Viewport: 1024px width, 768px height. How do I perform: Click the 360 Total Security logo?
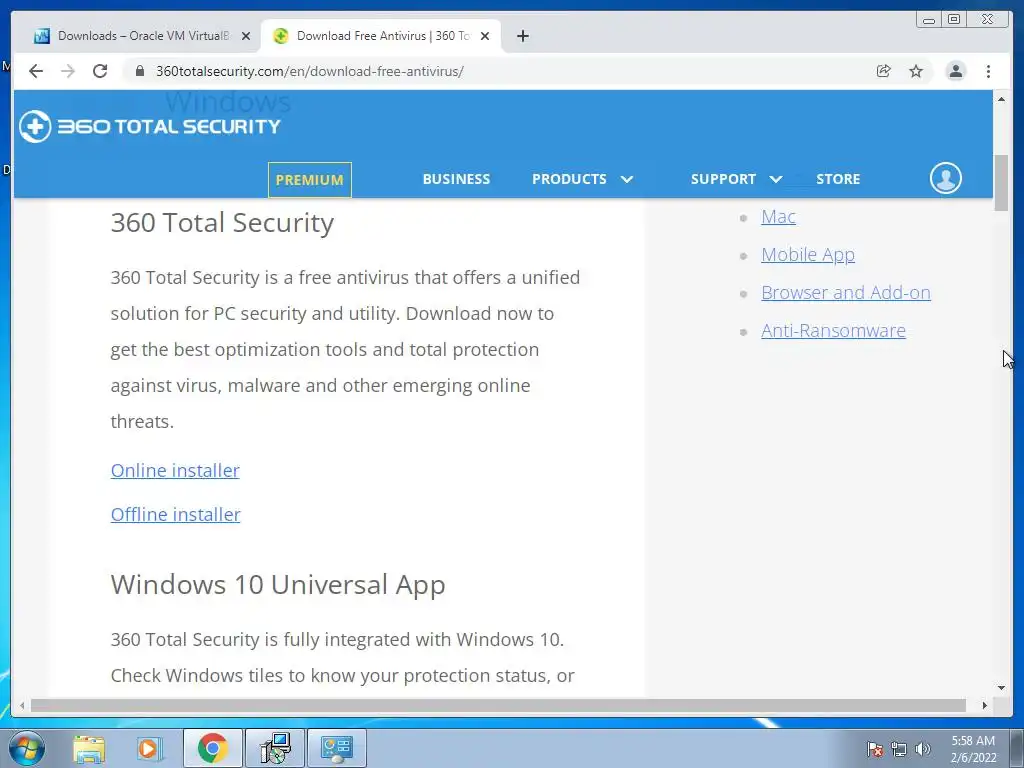tap(150, 126)
